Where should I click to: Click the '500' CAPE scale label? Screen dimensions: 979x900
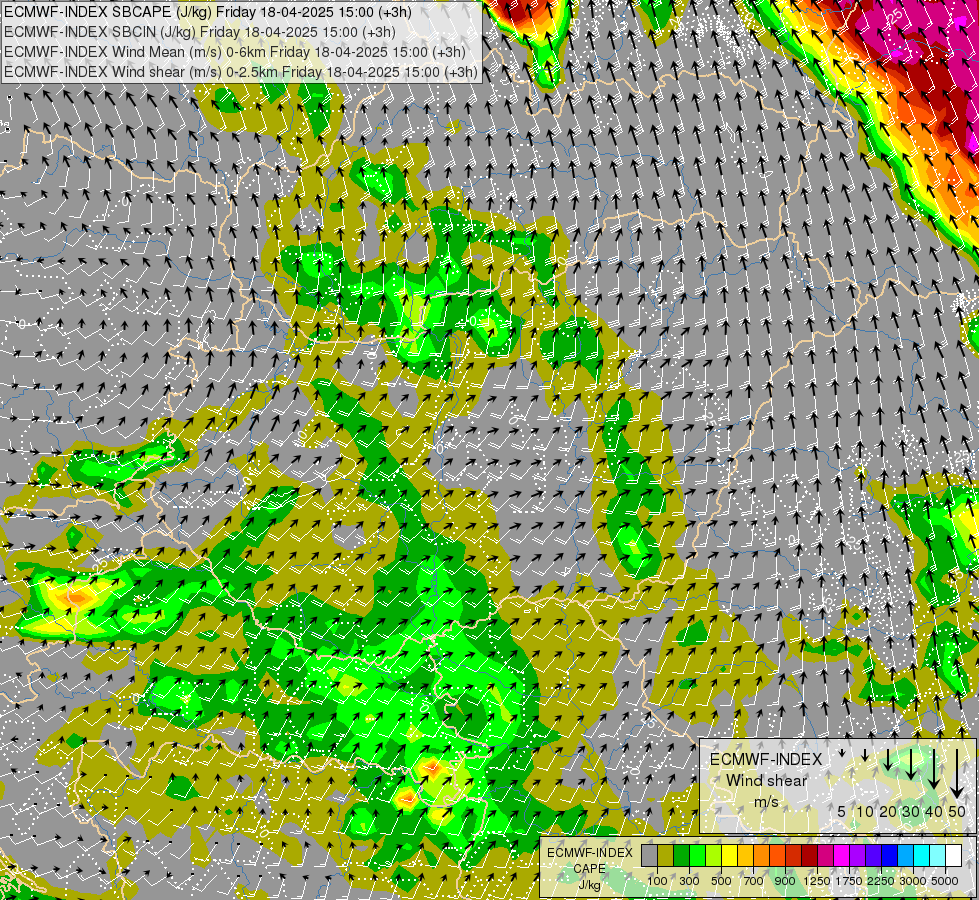coord(721,881)
